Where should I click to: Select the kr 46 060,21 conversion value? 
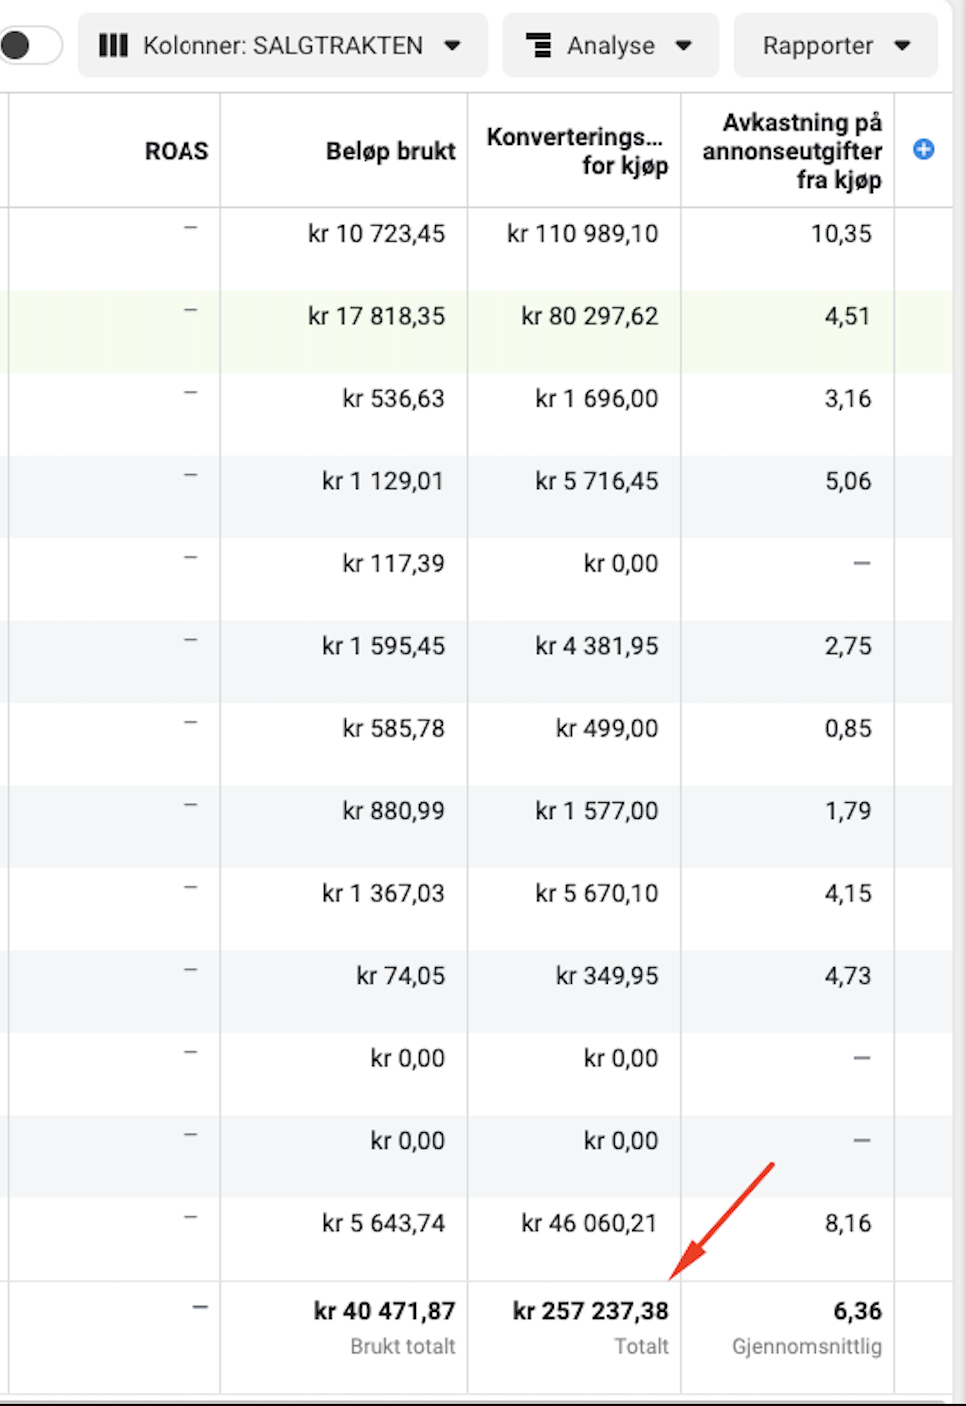589,1223
